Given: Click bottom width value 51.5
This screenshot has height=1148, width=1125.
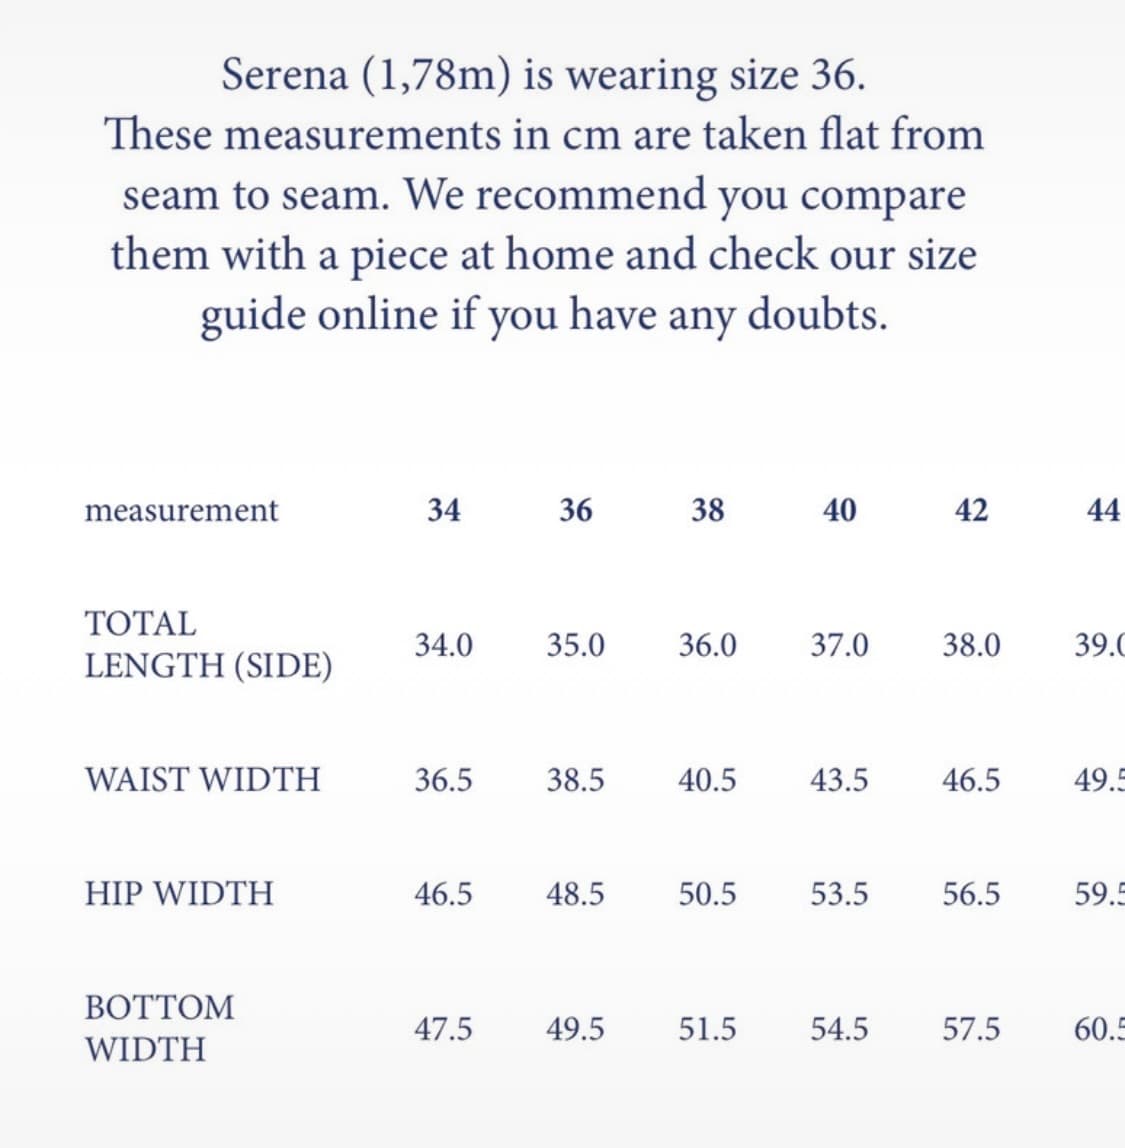Looking at the screenshot, I should (x=707, y=1028).
